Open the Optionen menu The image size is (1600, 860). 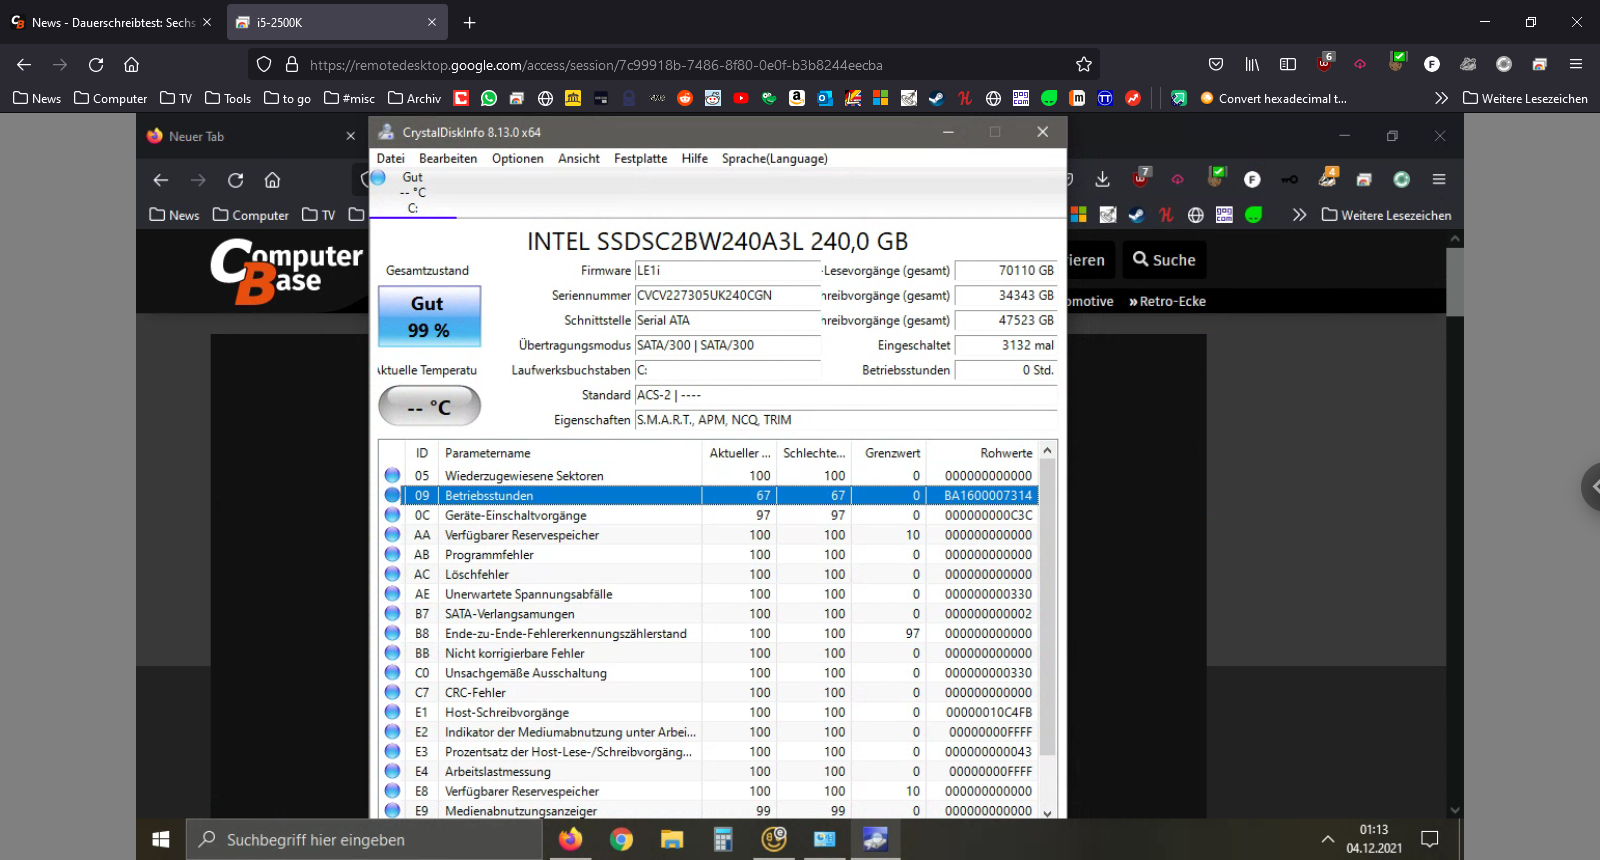click(x=517, y=158)
